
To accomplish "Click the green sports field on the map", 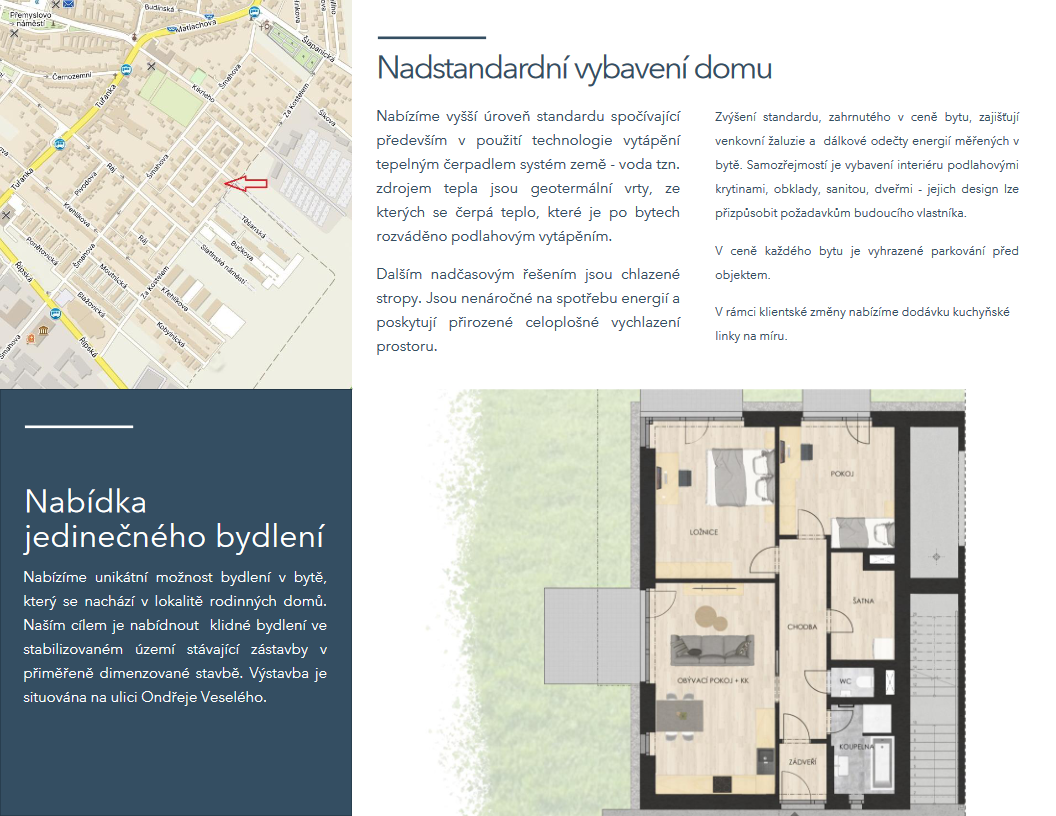I will click(176, 99).
